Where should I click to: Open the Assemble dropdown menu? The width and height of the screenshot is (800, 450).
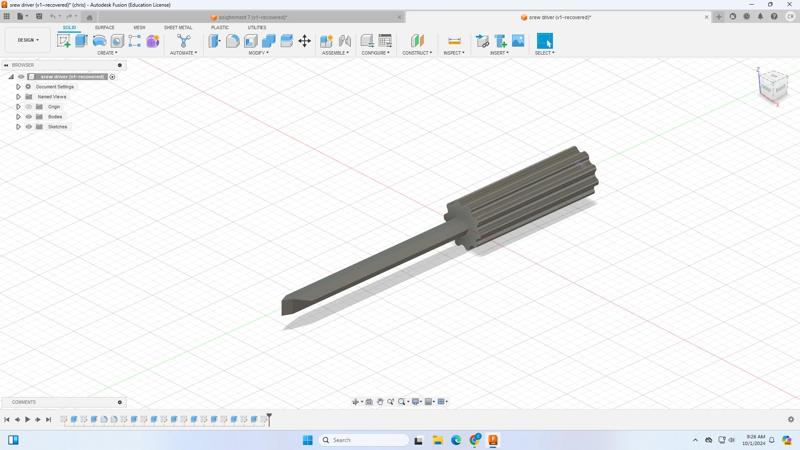335,53
